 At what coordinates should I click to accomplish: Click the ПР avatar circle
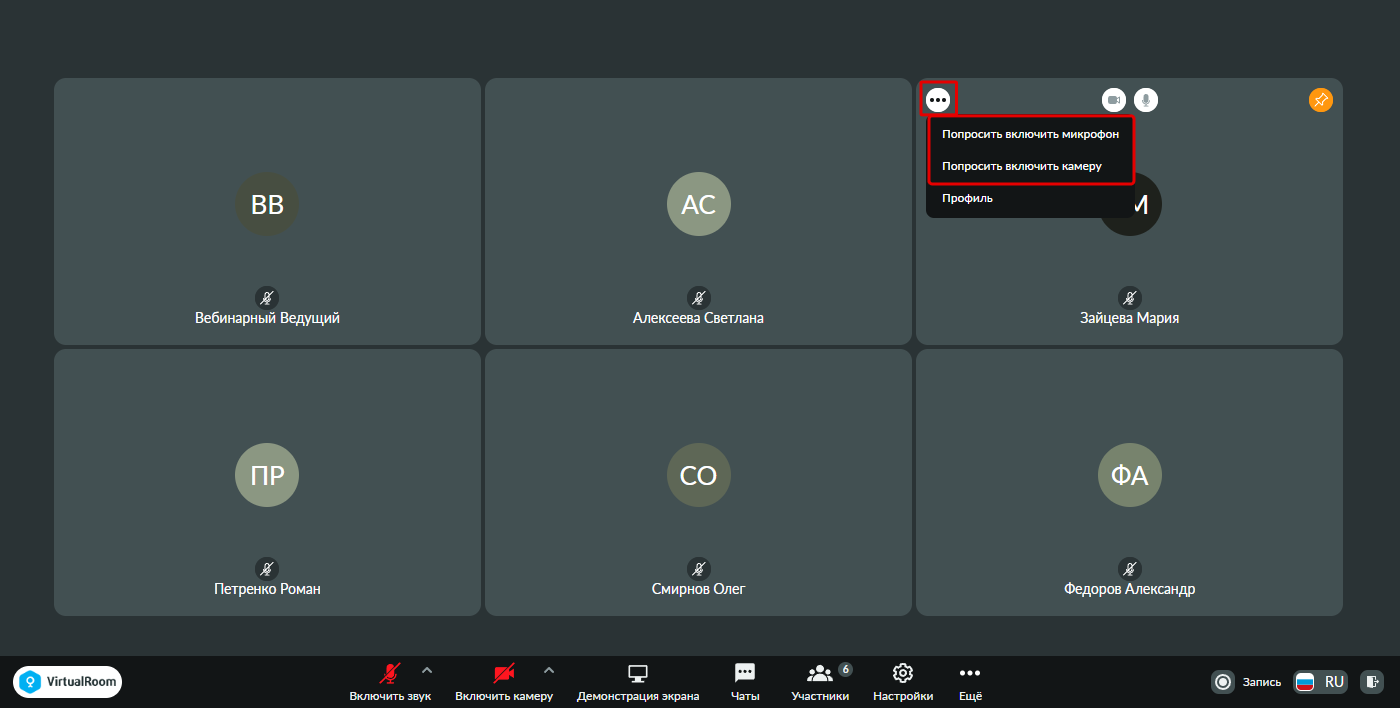click(267, 475)
